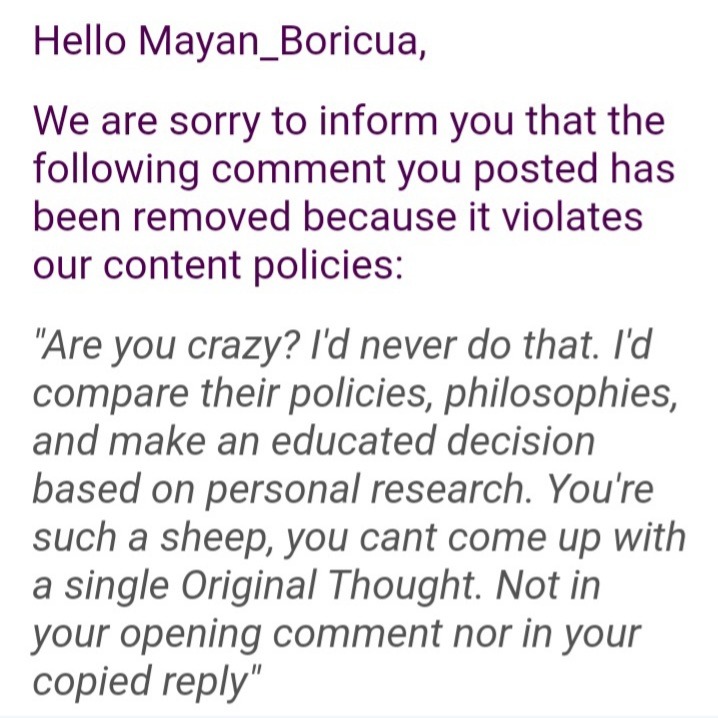Click the words 'personal research' in quote
The image size is (718, 718).
click(365, 490)
